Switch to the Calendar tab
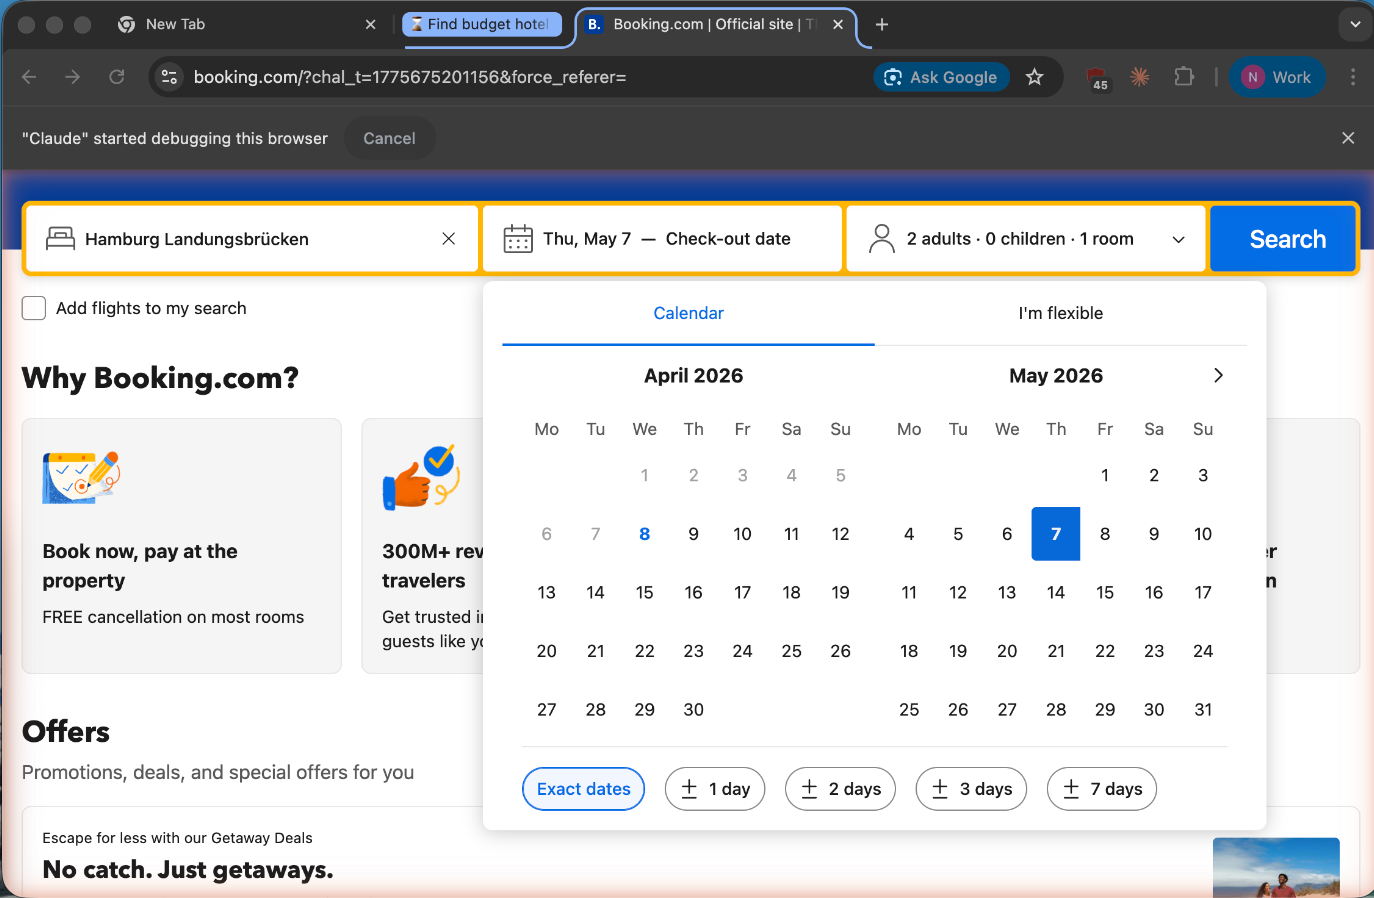 point(688,313)
